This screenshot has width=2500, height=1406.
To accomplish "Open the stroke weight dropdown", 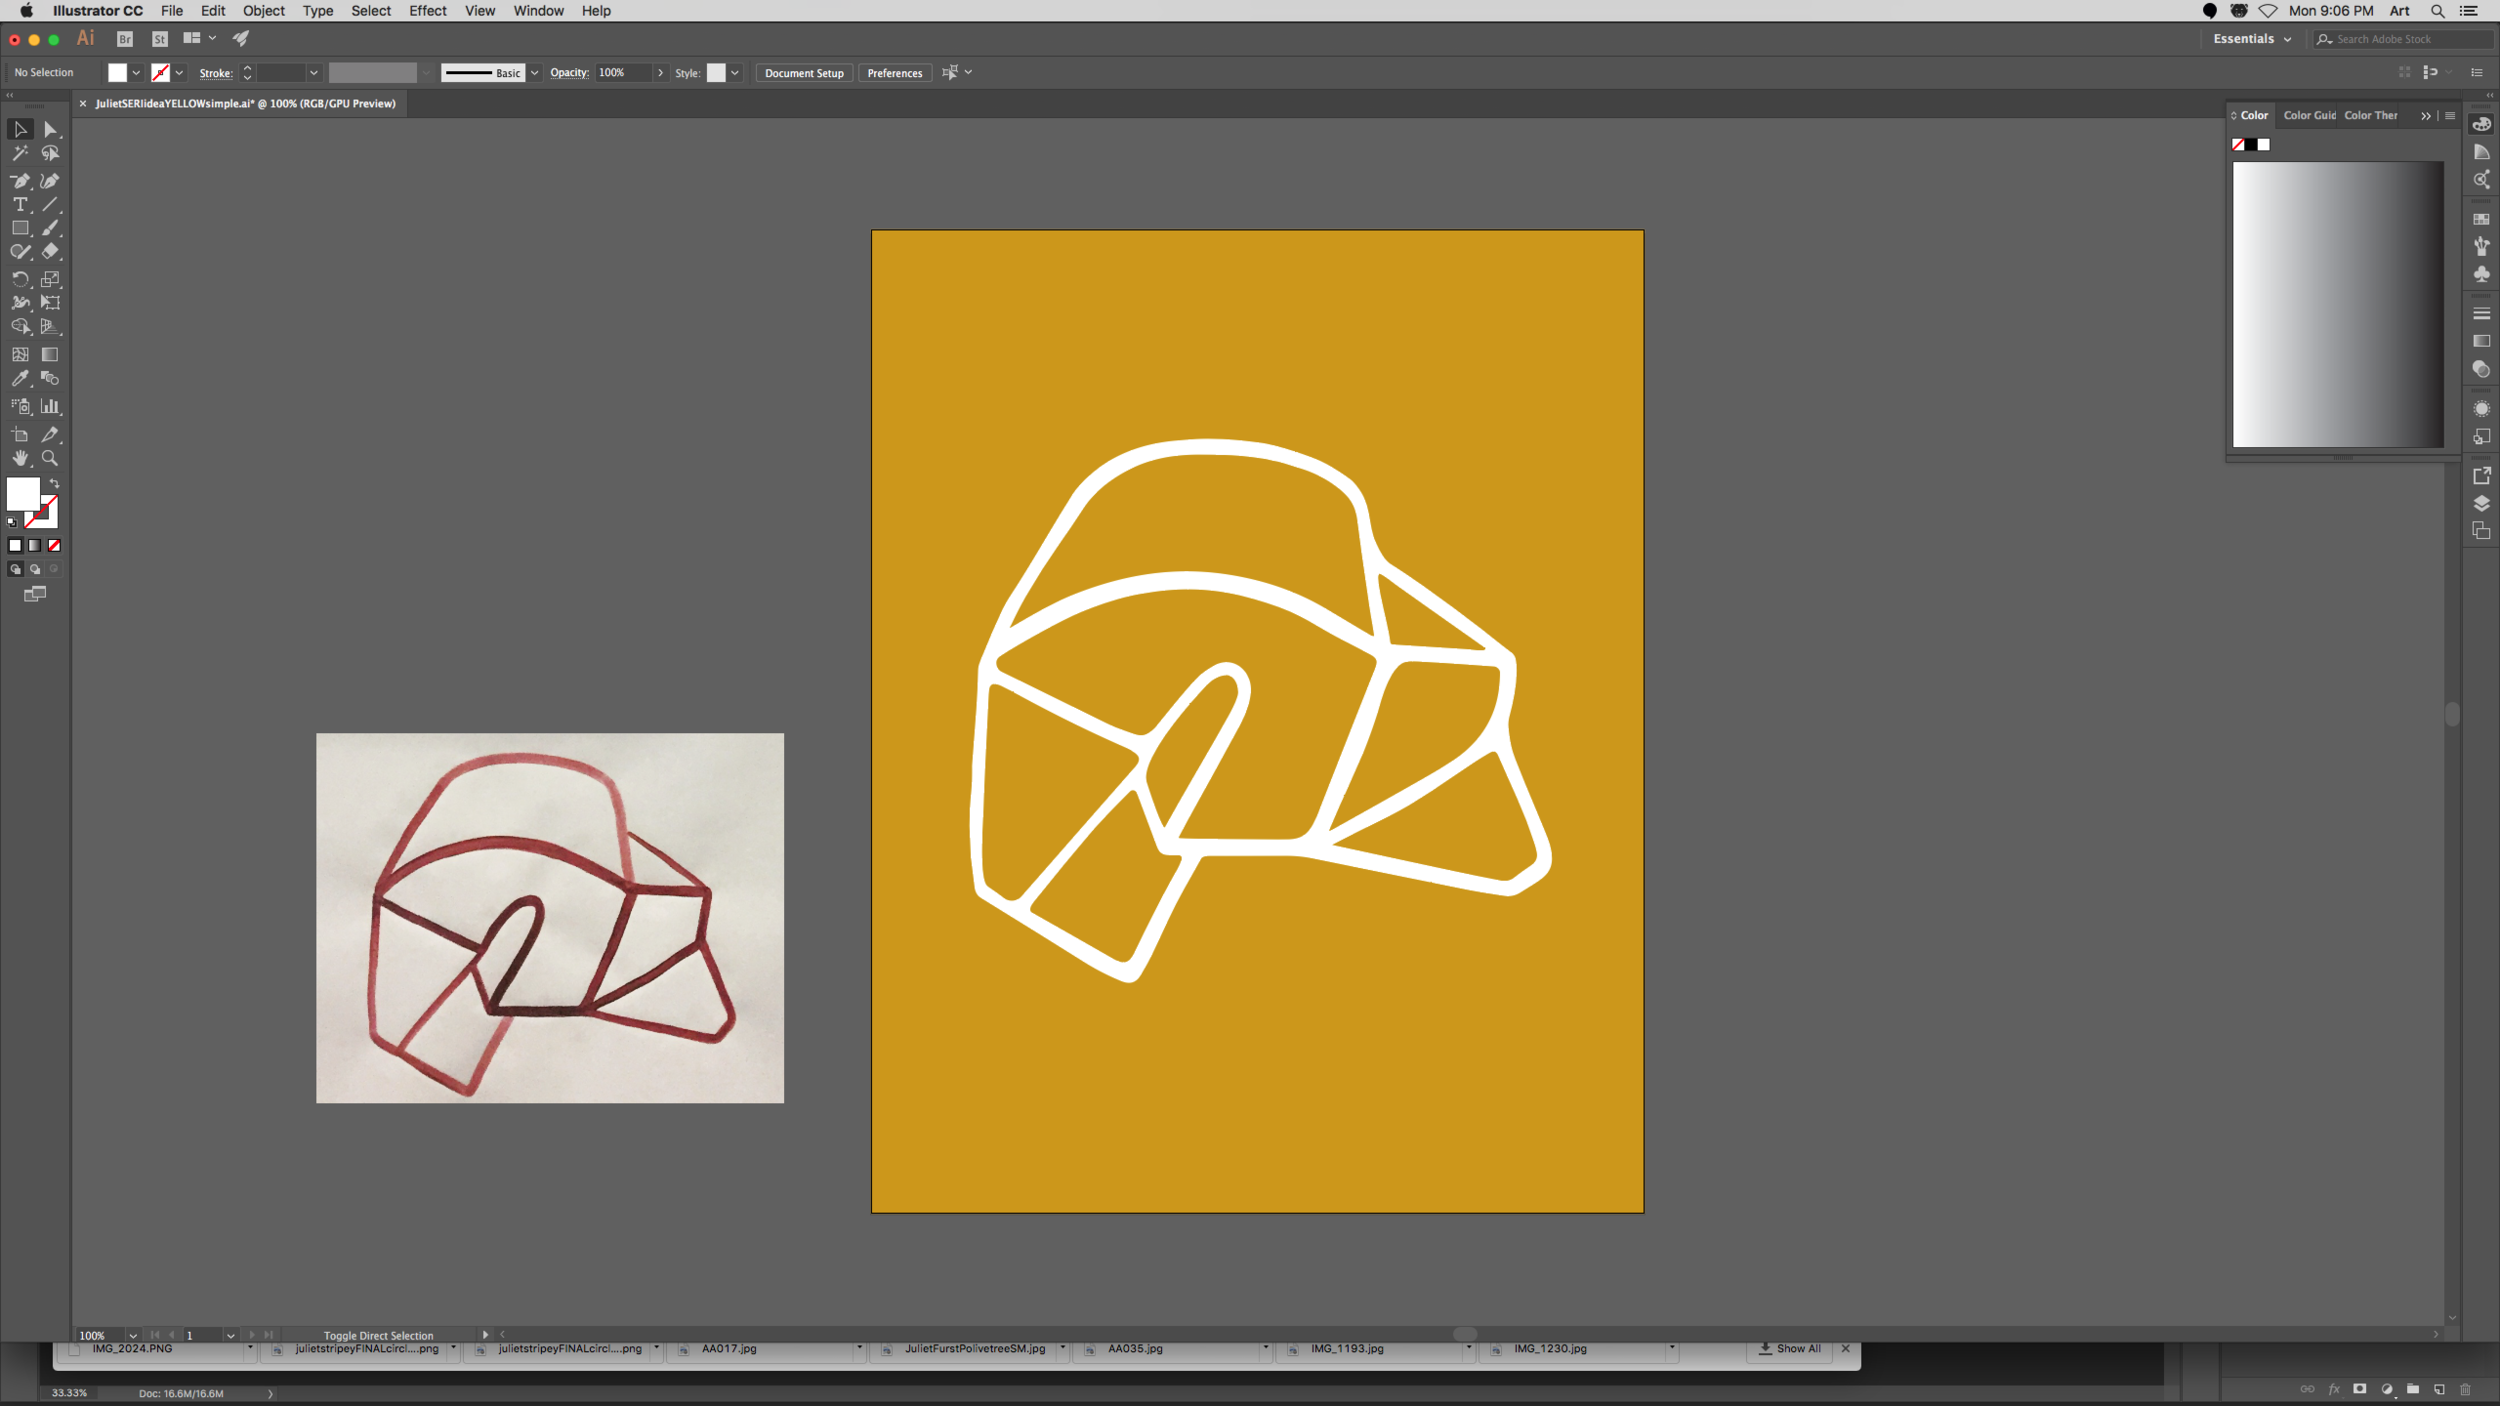I will point(313,73).
